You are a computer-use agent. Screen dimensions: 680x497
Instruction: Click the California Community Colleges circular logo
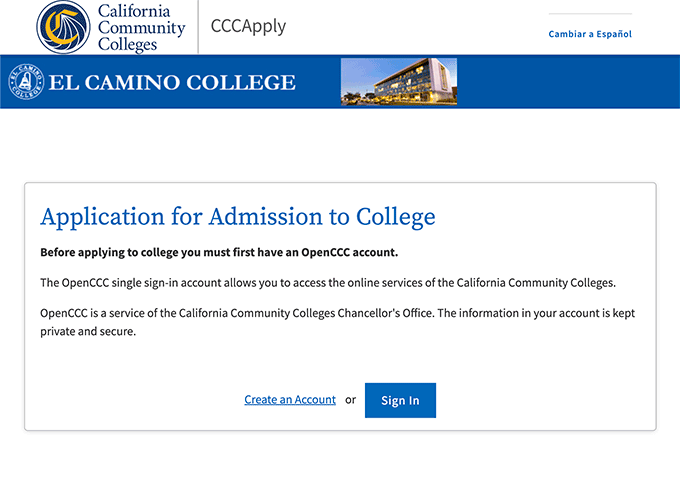click(x=63, y=27)
